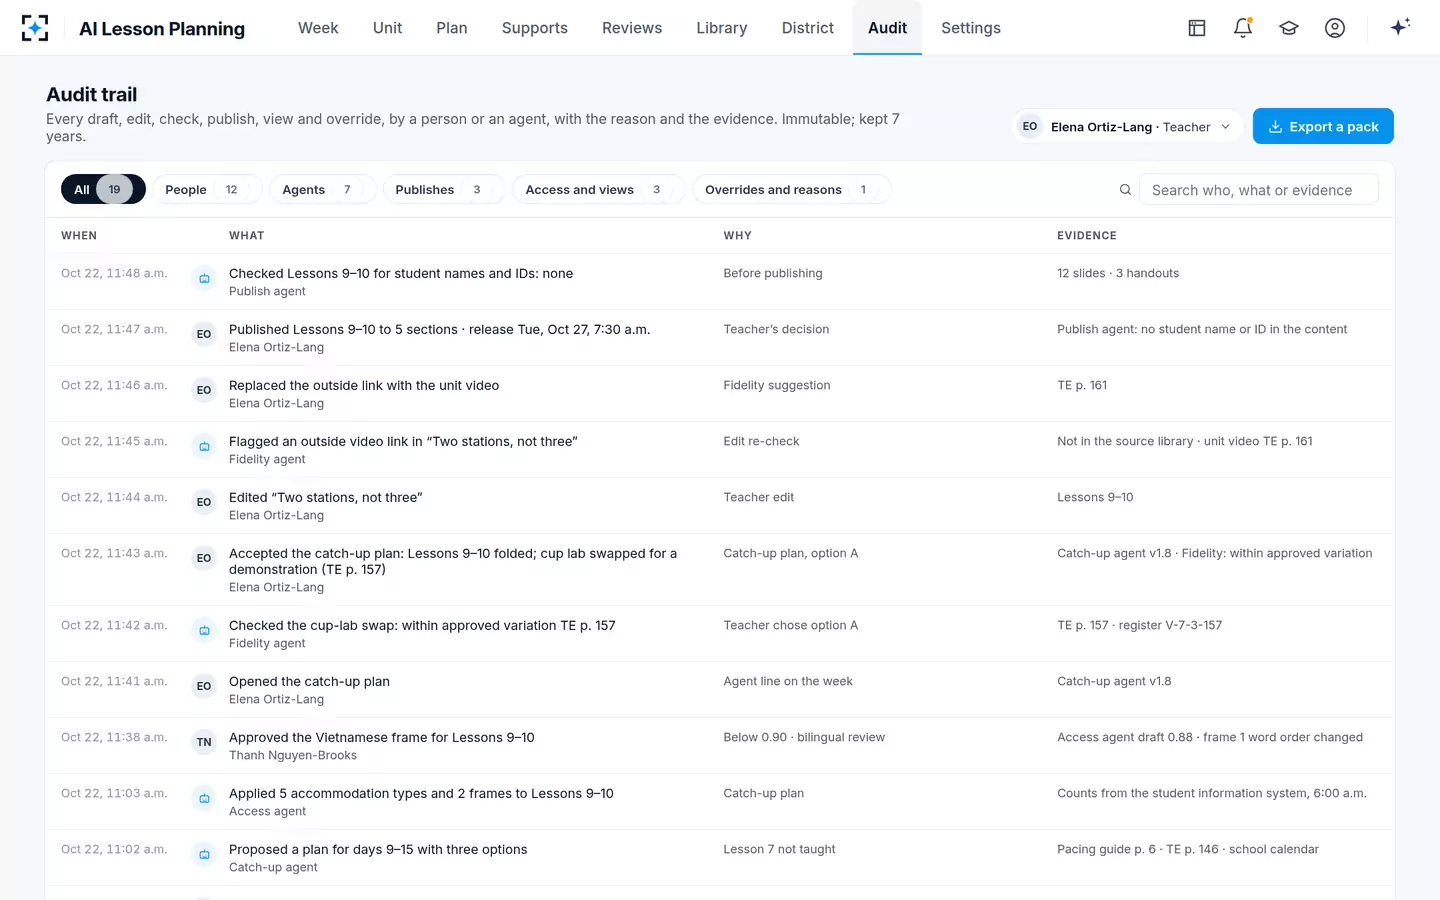Click 'Pacing guide p. 6' evidence text
This screenshot has height=900, width=1440.
[x=1106, y=849]
